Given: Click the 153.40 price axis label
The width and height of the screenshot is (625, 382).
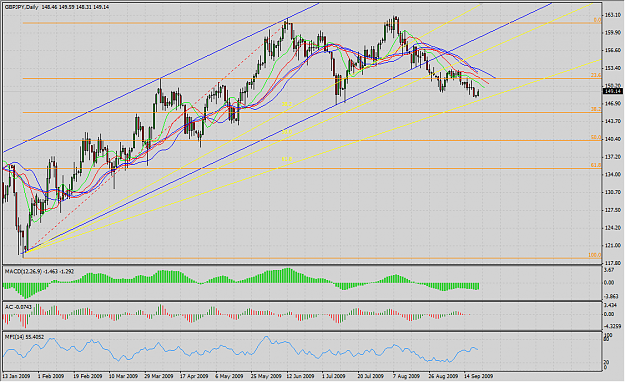Looking at the screenshot, I should (612, 68).
